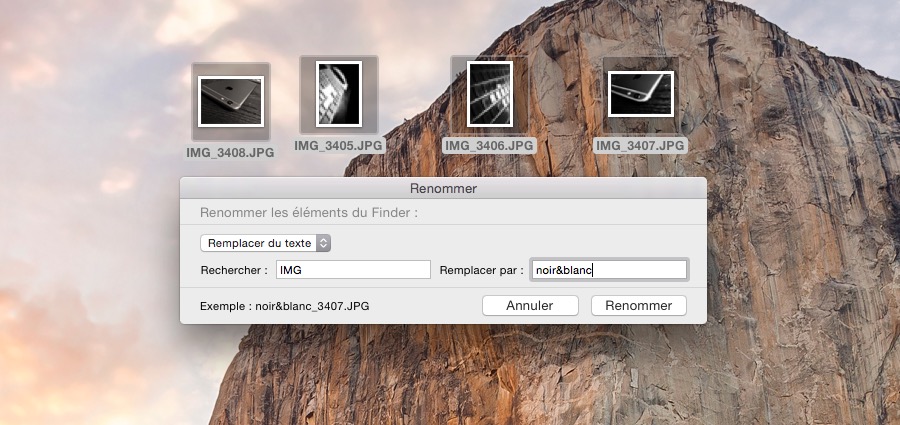Click the IMG_3407.JPG file name label
This screenshot has height=425, width=900.
click(641, 146)
